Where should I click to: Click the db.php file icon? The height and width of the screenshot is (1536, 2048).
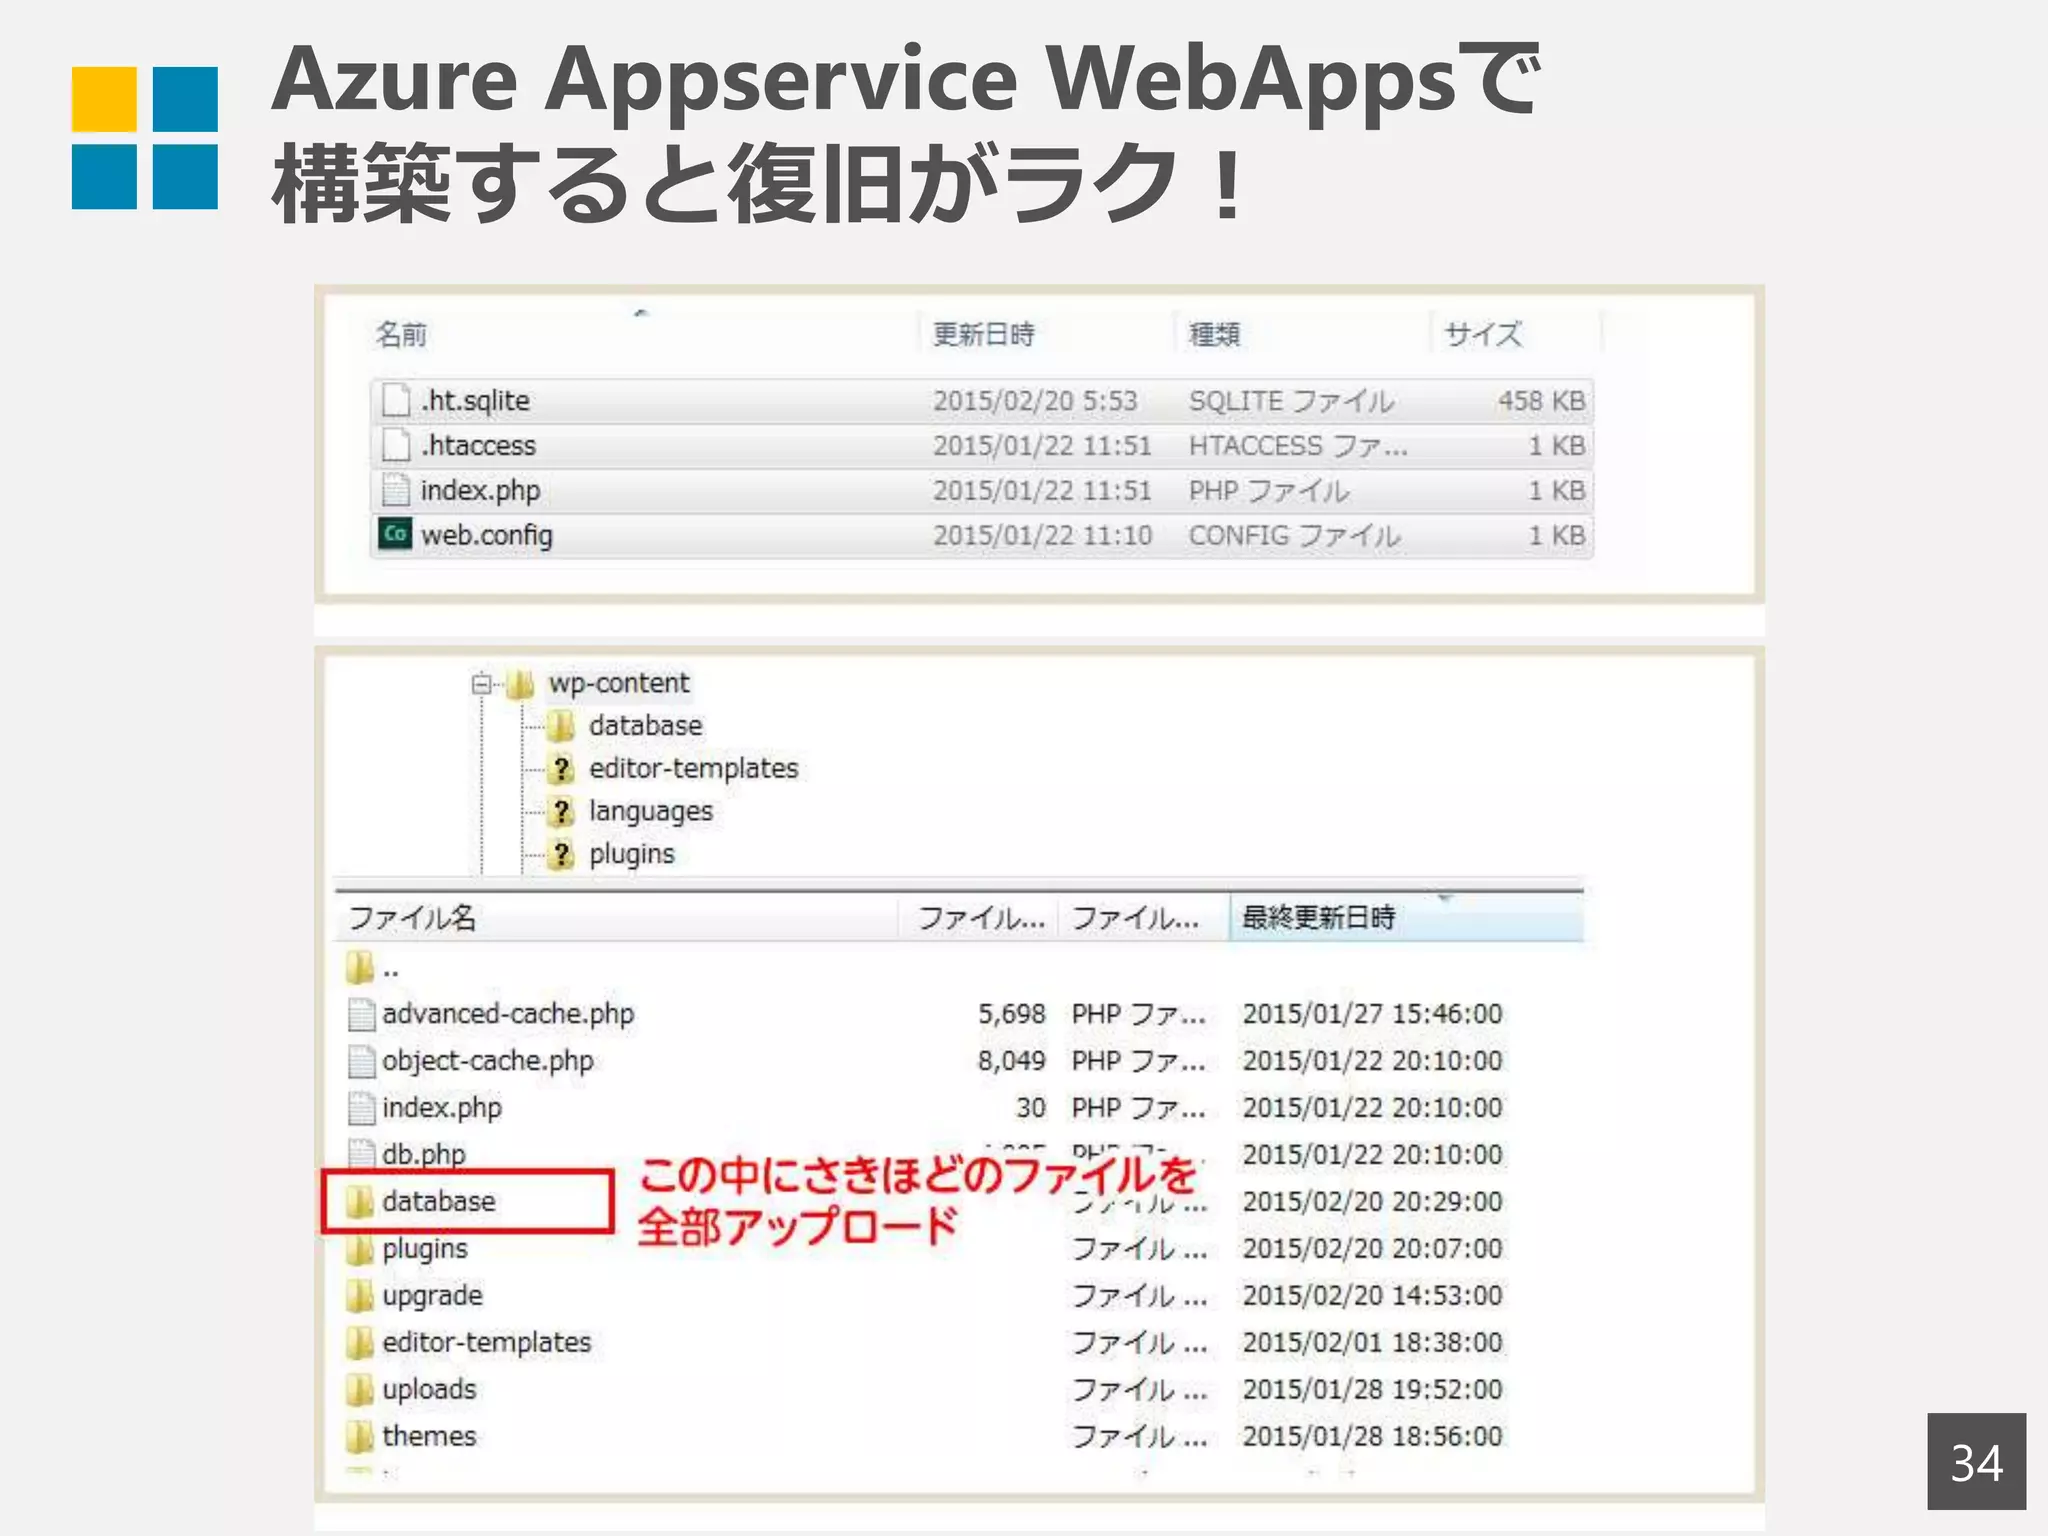pyautogui.click(x=361, y=1153)
